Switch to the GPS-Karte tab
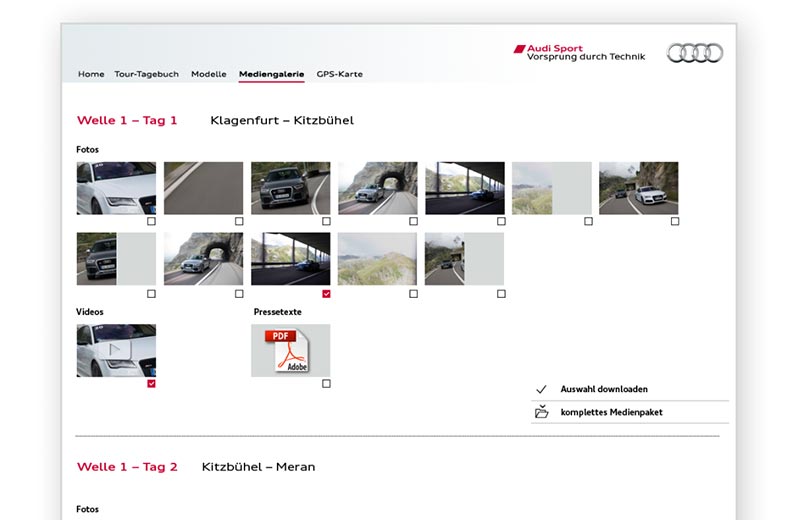 (339, 74)
